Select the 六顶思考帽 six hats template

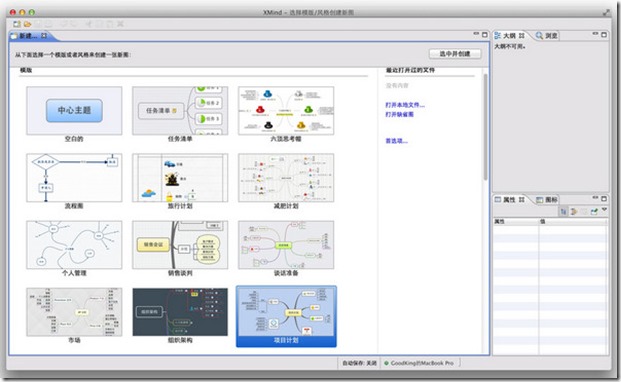[x=286, y=111]
